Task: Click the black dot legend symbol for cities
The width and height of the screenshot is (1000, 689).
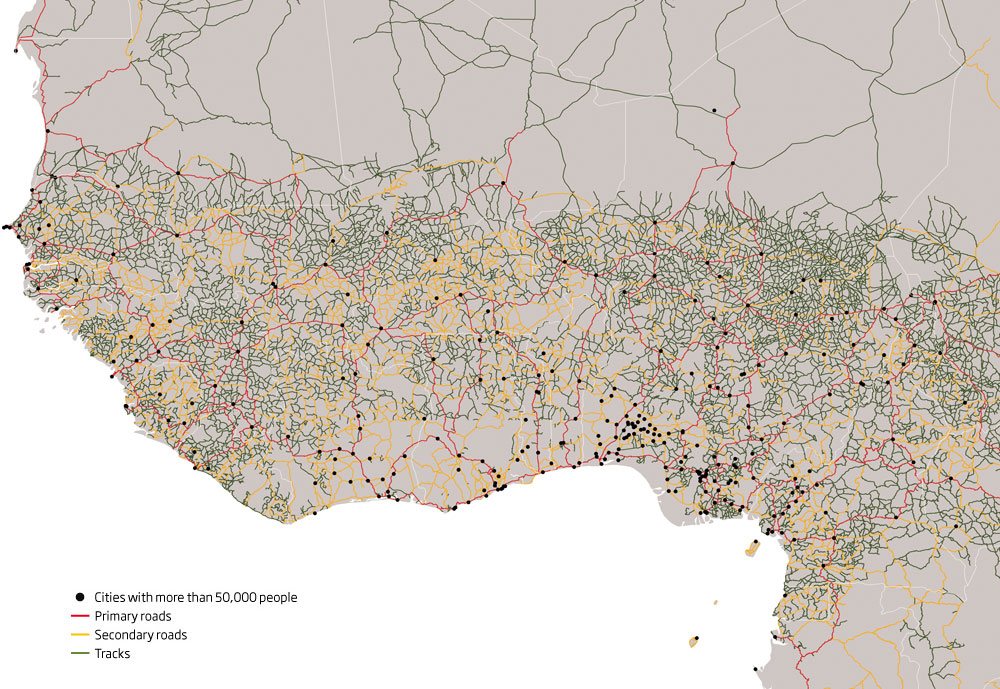Action: point(80,598)
